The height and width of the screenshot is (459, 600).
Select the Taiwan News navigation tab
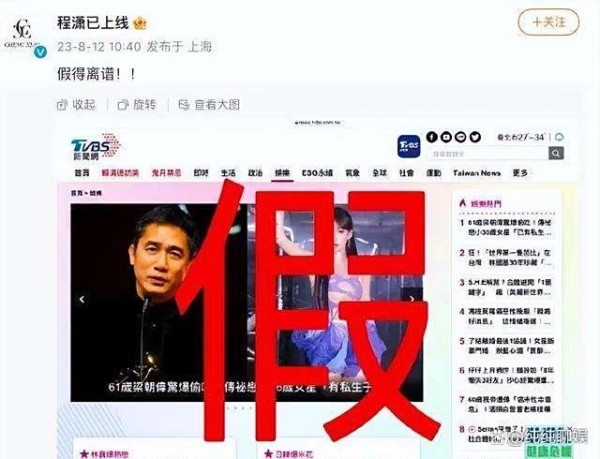pos(477,173)
